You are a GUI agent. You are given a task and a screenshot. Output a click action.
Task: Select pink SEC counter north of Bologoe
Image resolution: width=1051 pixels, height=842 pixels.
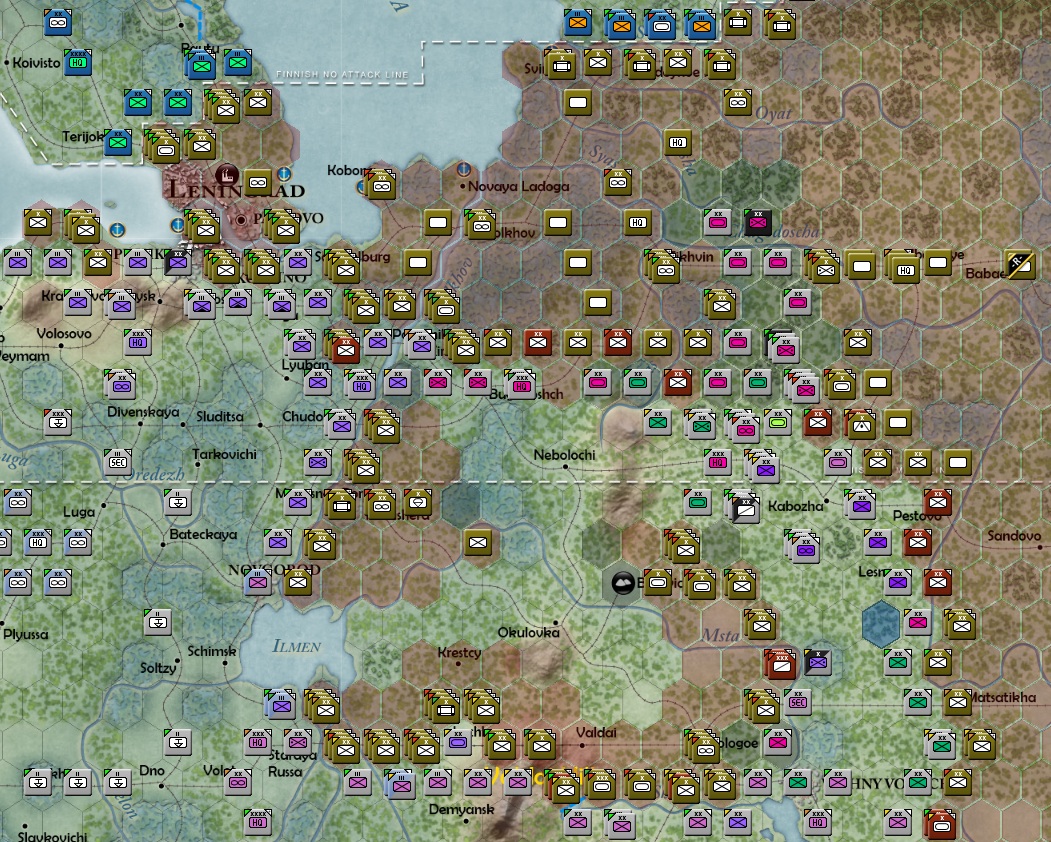click(798, 702)
